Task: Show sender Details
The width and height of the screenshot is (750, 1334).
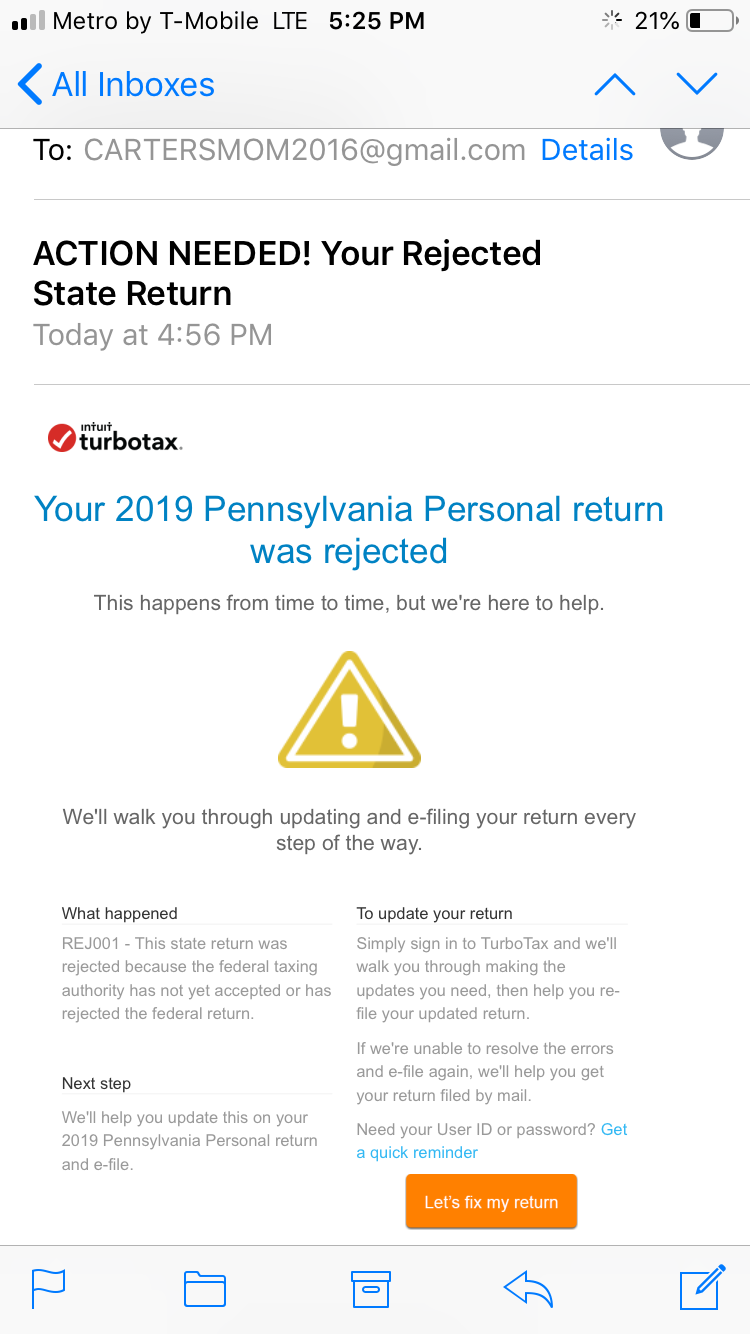Action: click(587, 150)
